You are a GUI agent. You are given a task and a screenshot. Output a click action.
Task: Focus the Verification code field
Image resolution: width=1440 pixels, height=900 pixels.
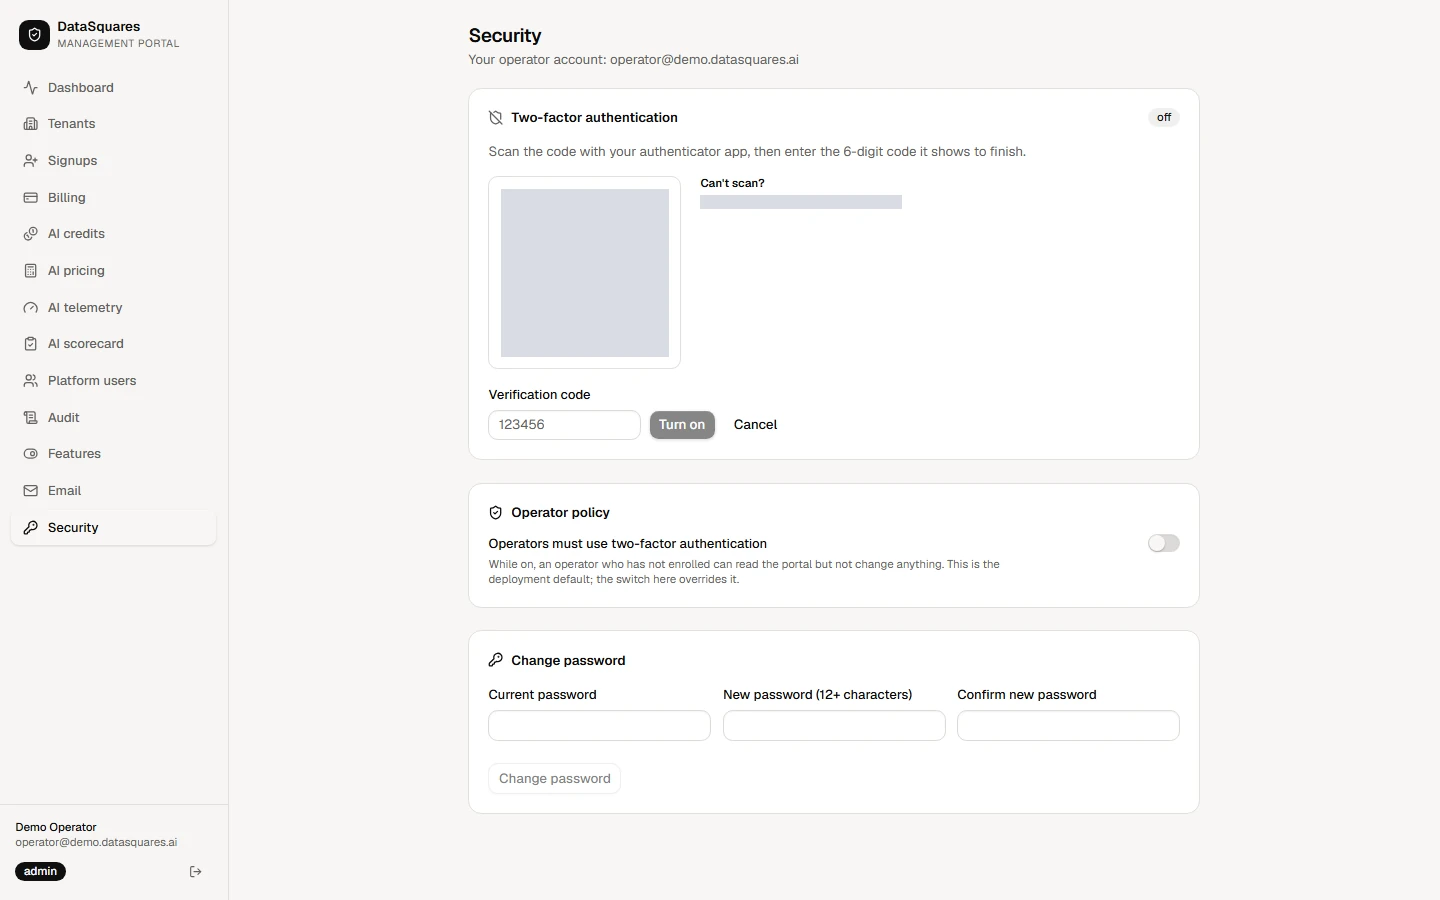[x=565, y=425]
